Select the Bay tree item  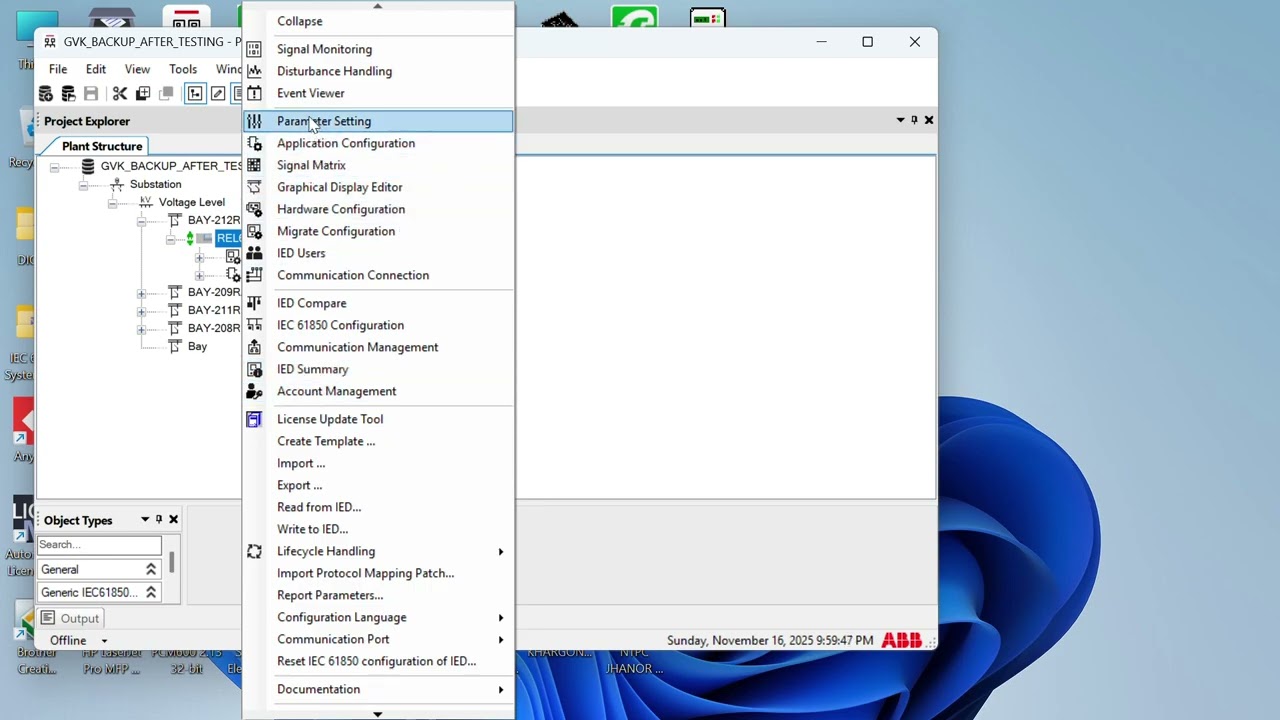(197, 347)
